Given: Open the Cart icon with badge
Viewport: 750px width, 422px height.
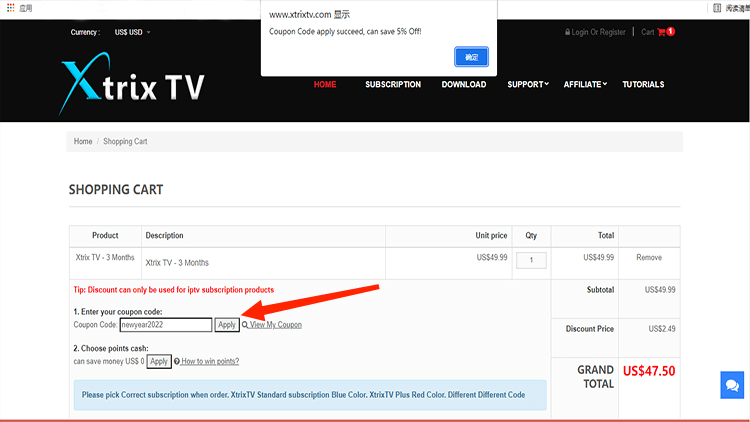Looking at the screenshot, I should [x=665, y=32].
